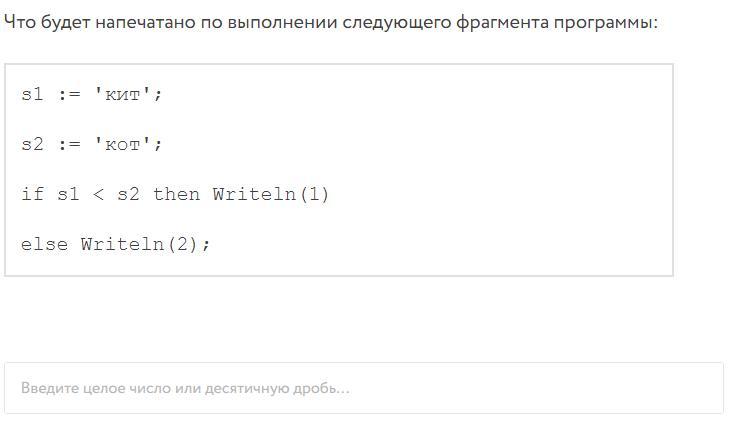739x437 pixels.
Task: Click the less-than sign in the condition
Action: (x=98, y=194)
